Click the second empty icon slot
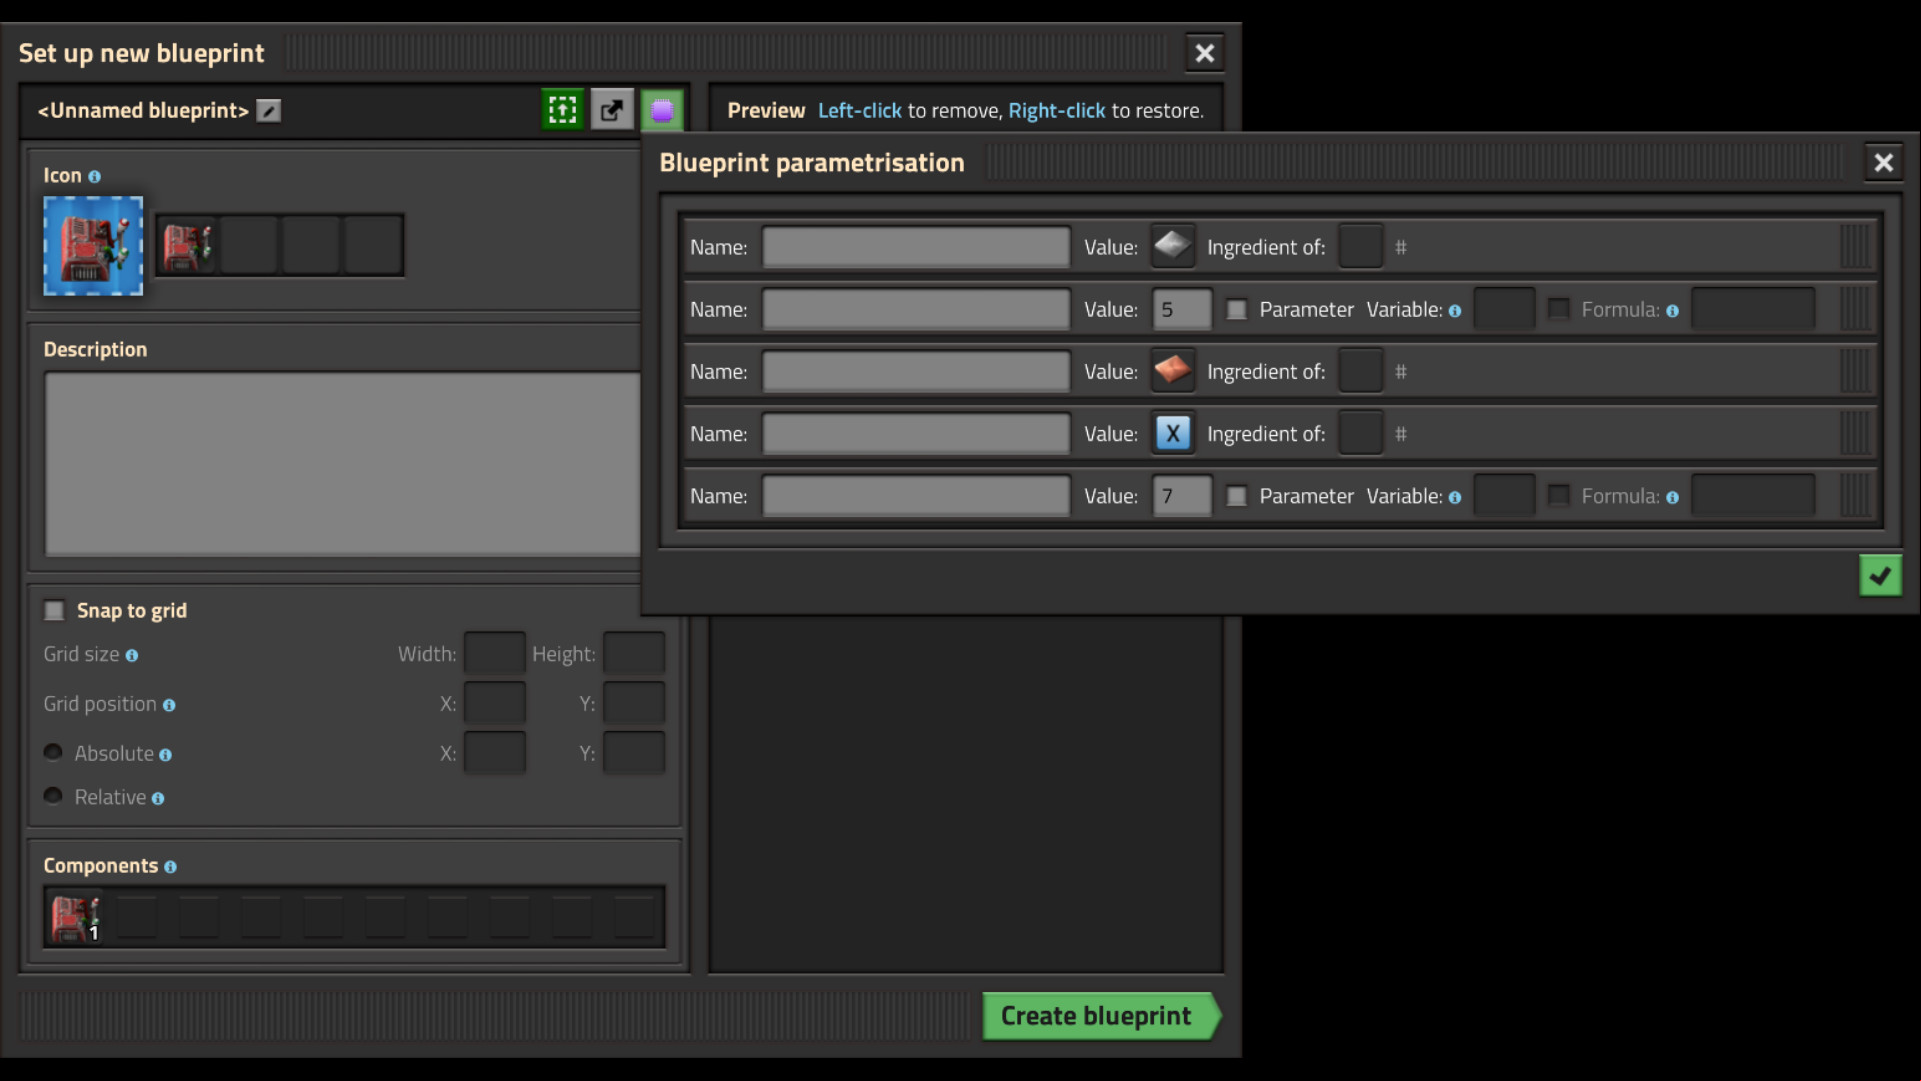1921x1081 pixels. pyautogui.click(x=249, y=245)
